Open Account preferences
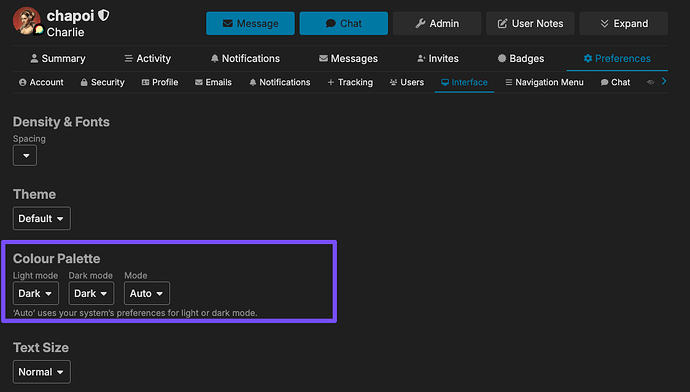 click(41, 82)
